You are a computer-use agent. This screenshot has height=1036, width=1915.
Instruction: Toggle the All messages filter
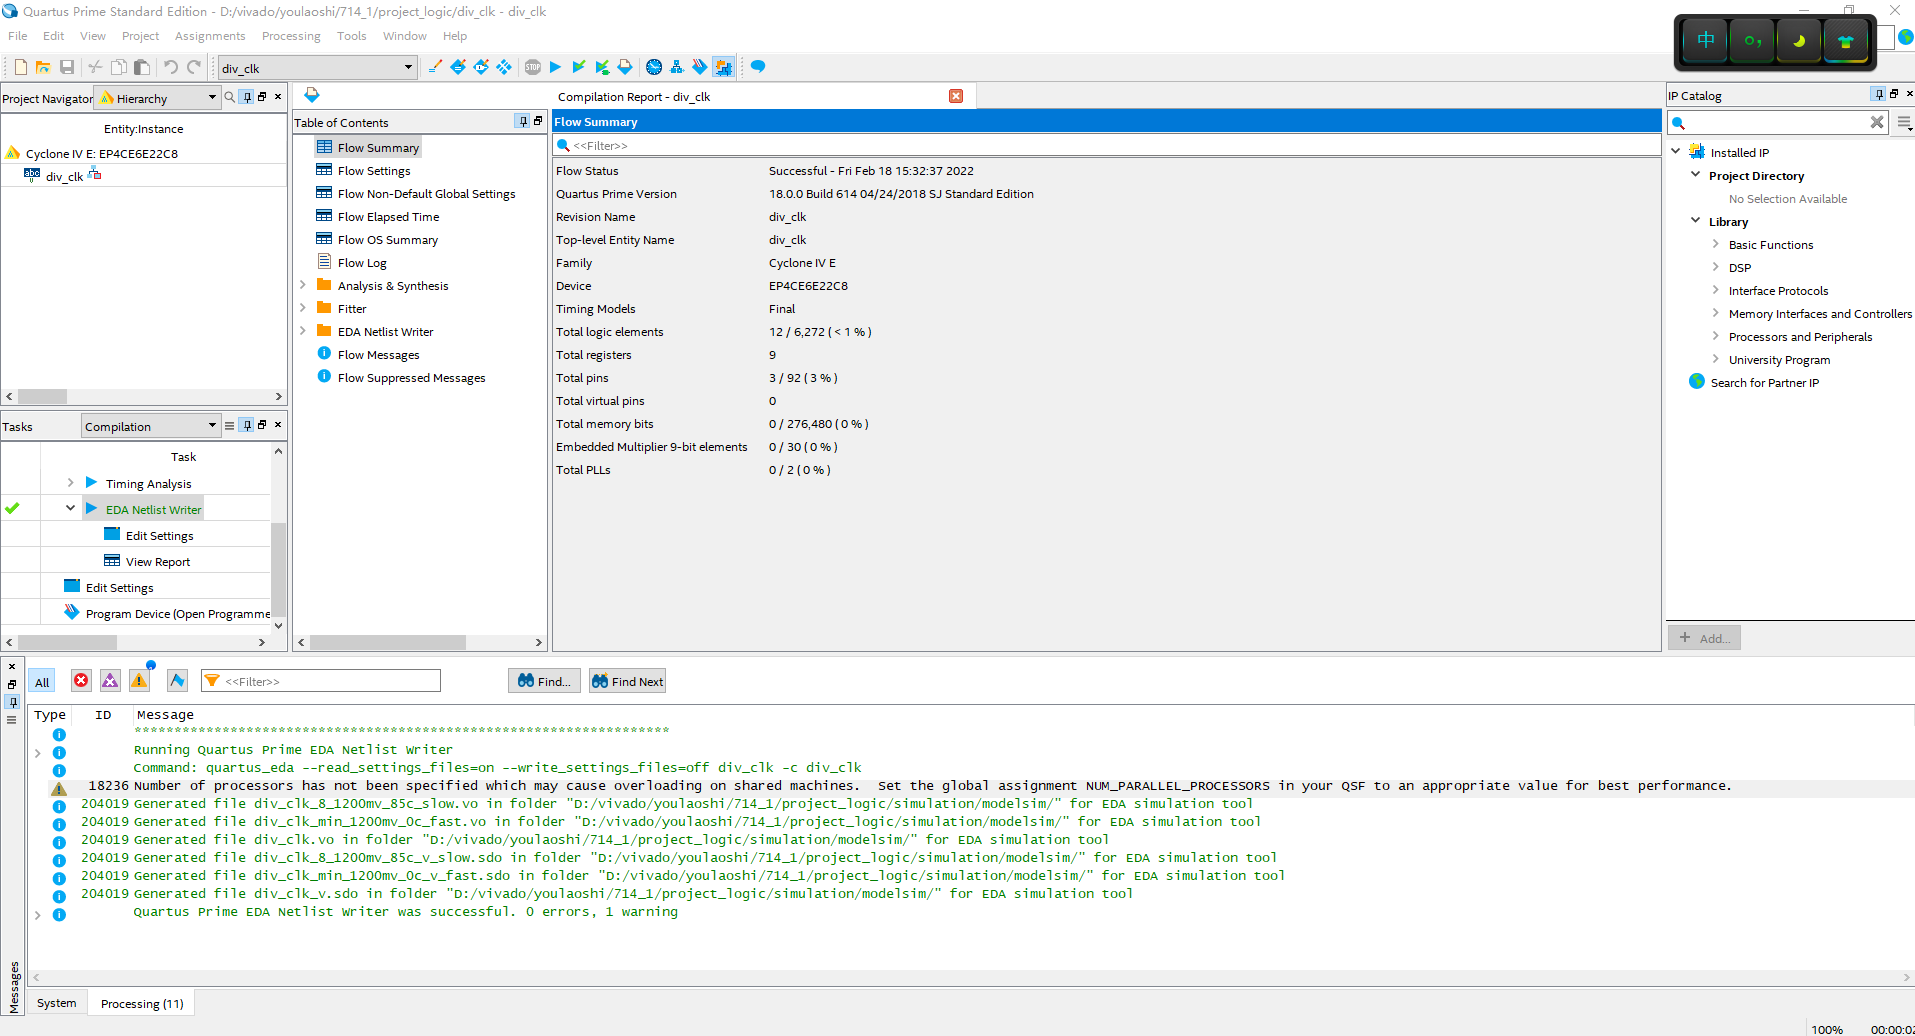pyautogui.click(x=42, y=682)
